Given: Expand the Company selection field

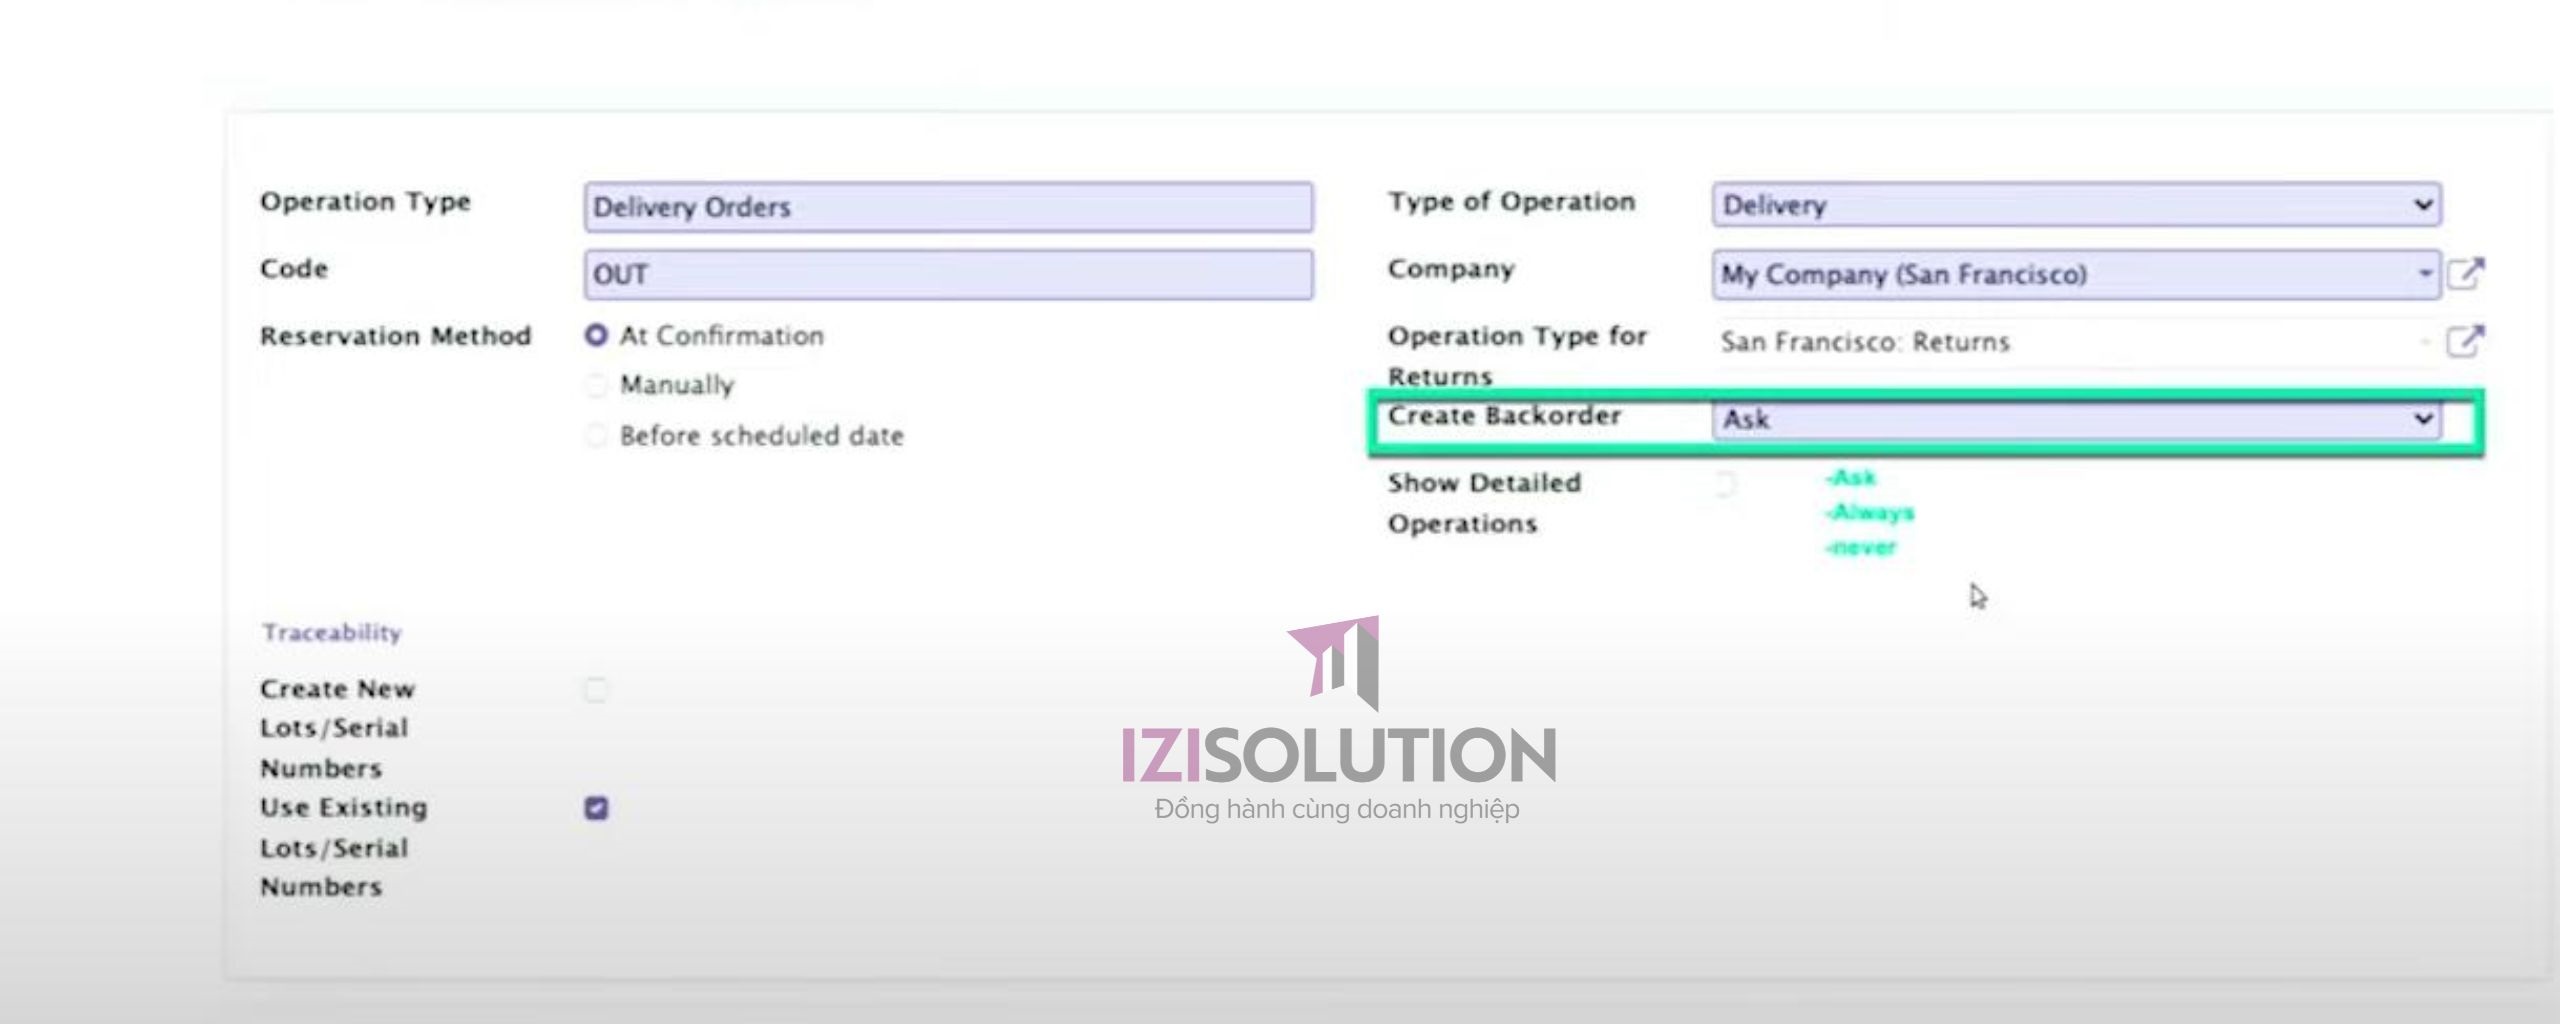Looking at the screenshot, I should (2076, 274).
